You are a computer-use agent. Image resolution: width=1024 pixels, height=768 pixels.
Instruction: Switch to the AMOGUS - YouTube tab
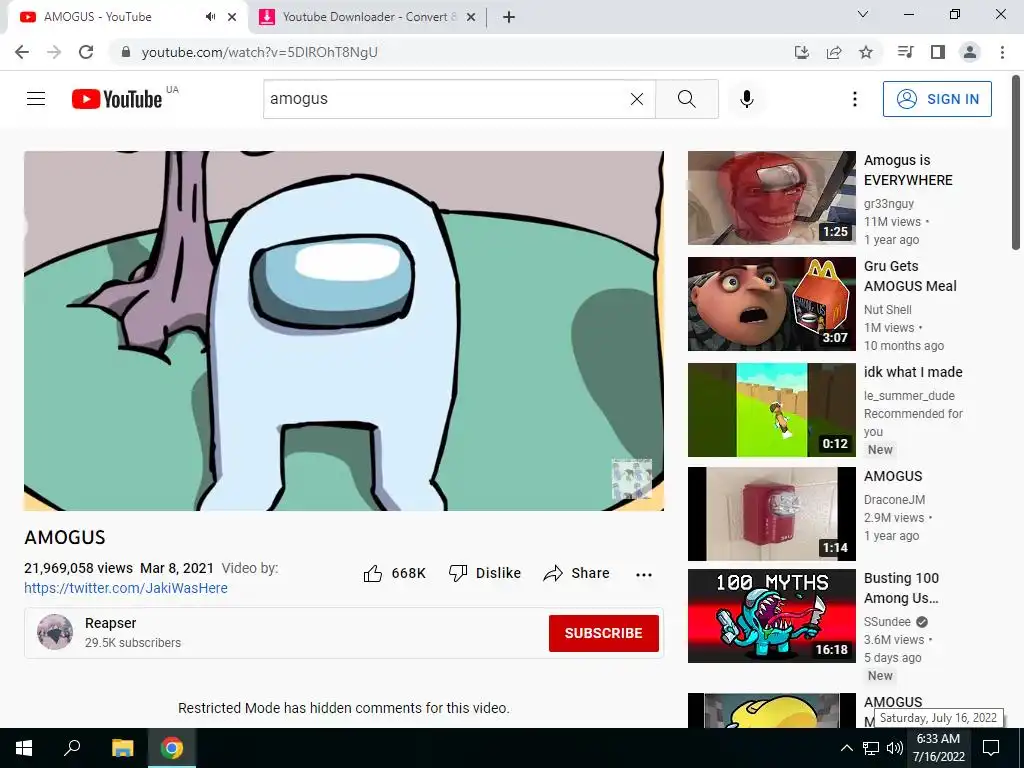point(127,17)
